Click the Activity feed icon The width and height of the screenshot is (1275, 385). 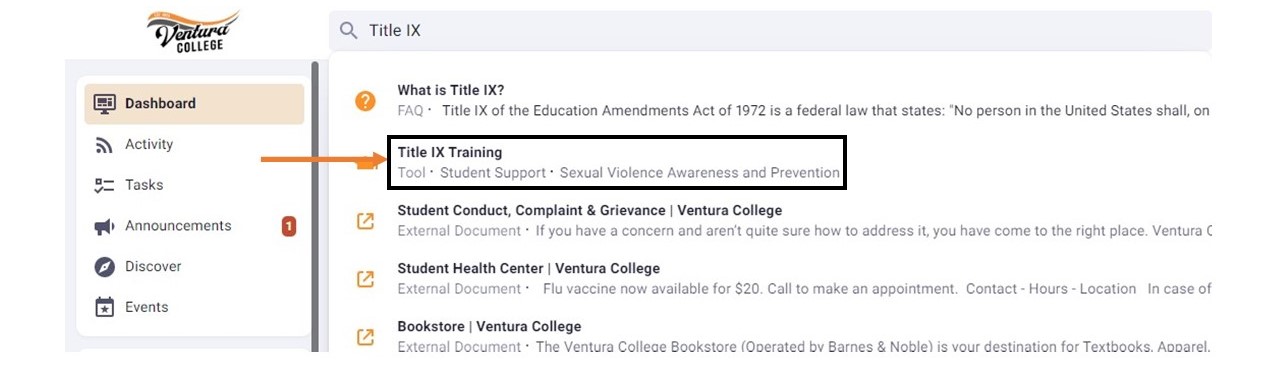(104, 145)
